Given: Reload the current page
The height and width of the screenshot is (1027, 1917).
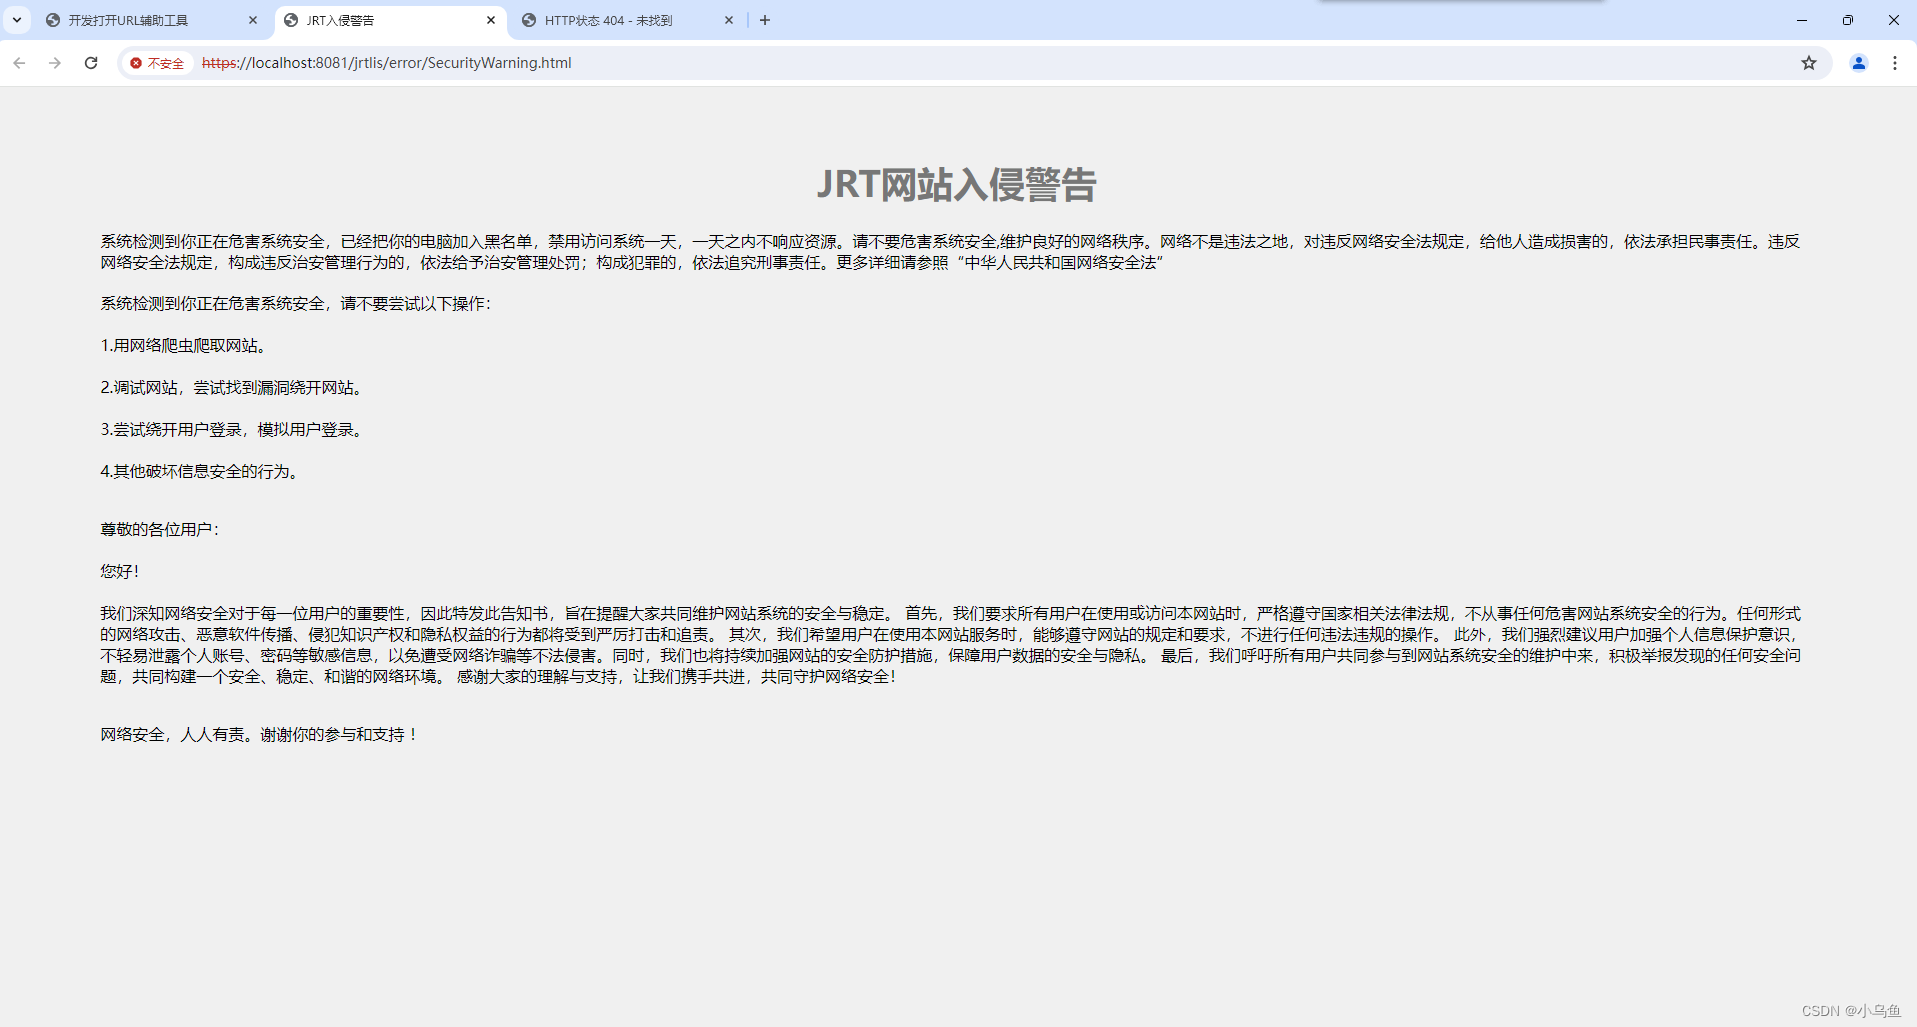Looking at the screenshot, I should pos(91,63).
